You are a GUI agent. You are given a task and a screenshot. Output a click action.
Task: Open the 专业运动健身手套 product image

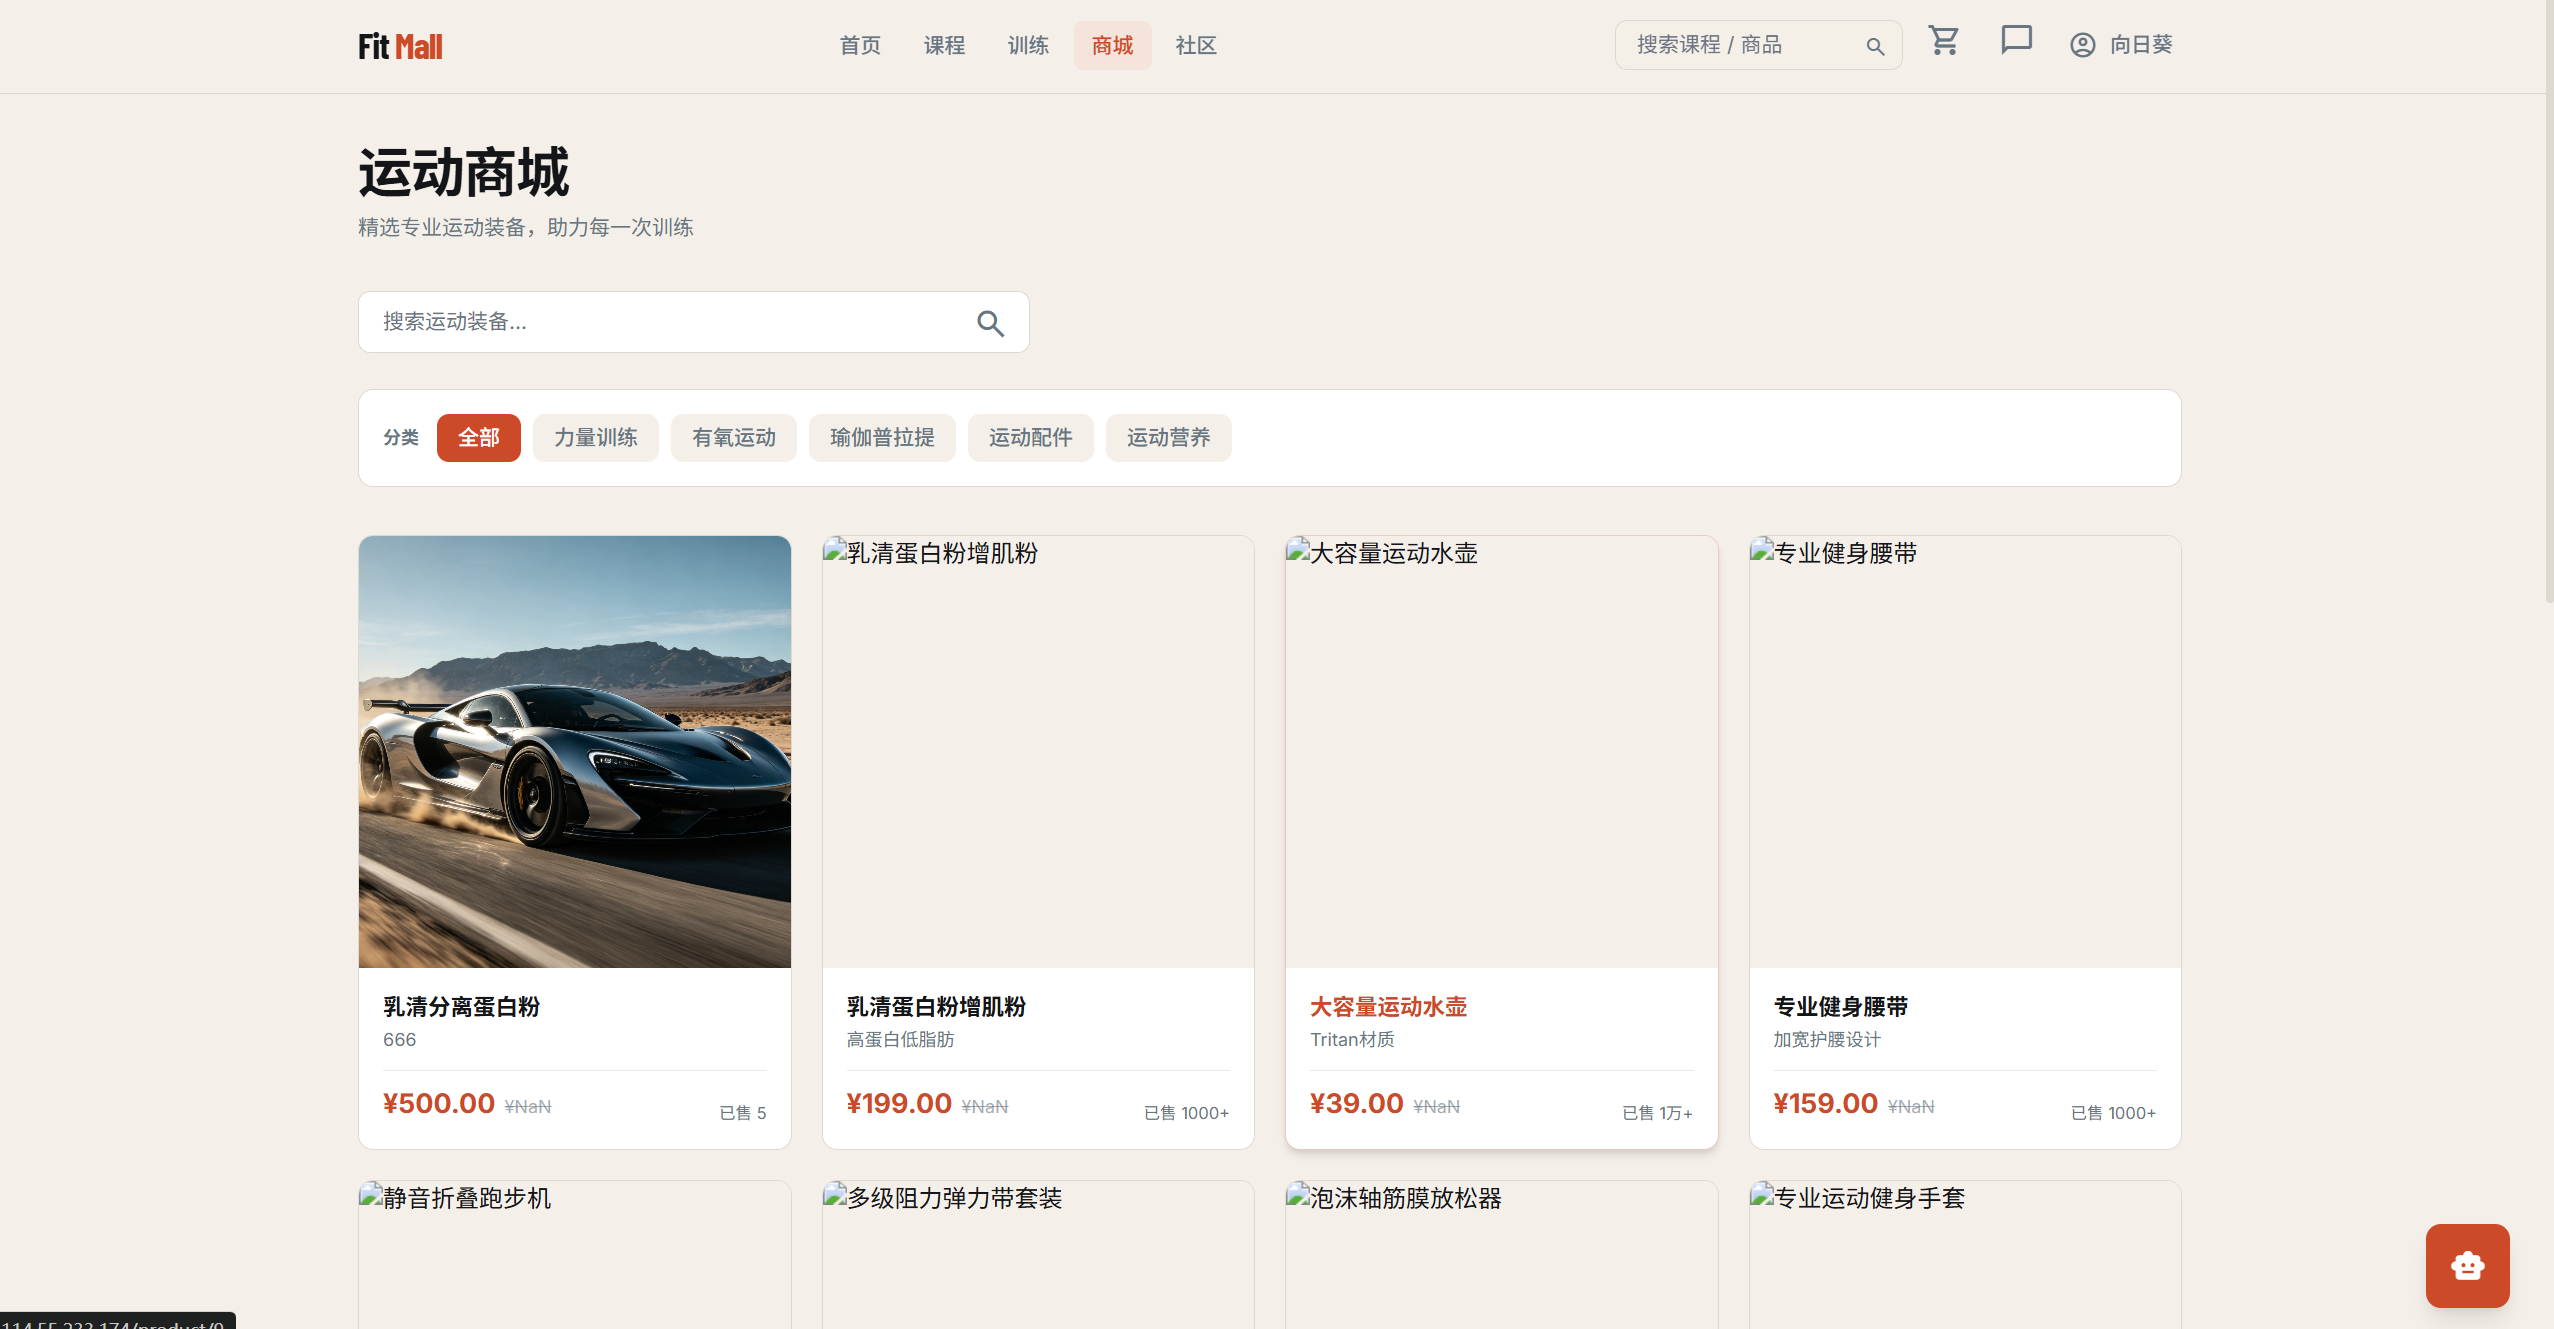tap(1965, 1255)
